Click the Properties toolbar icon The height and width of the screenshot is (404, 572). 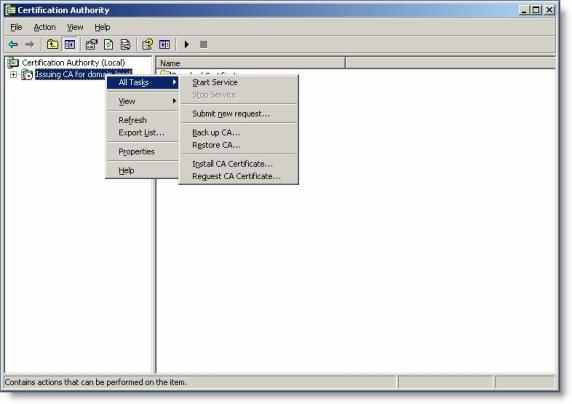tap(92, 45)
